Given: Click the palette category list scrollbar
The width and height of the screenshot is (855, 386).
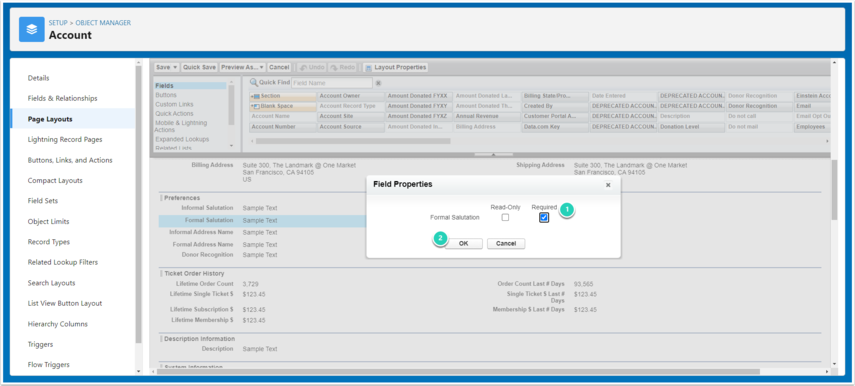Looking at the screenshot, I should tap(231, 105).
